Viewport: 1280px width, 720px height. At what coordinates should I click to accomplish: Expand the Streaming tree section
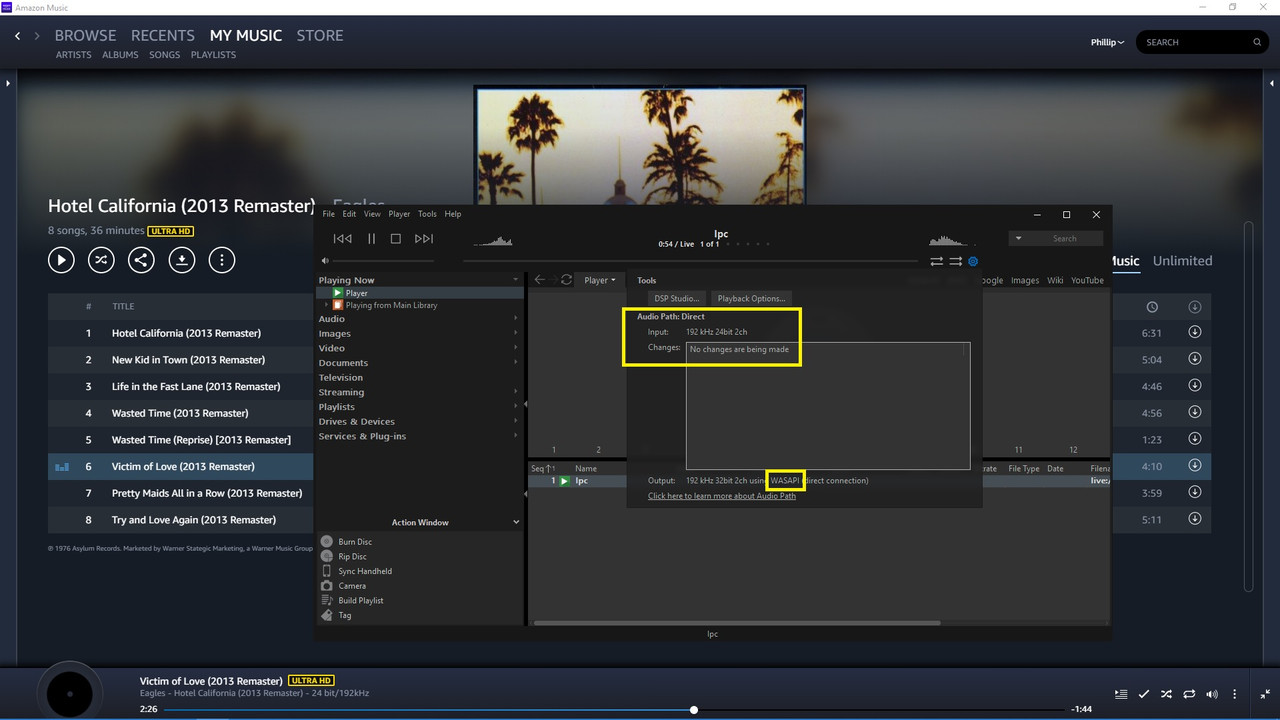click(x=516, y=392)
